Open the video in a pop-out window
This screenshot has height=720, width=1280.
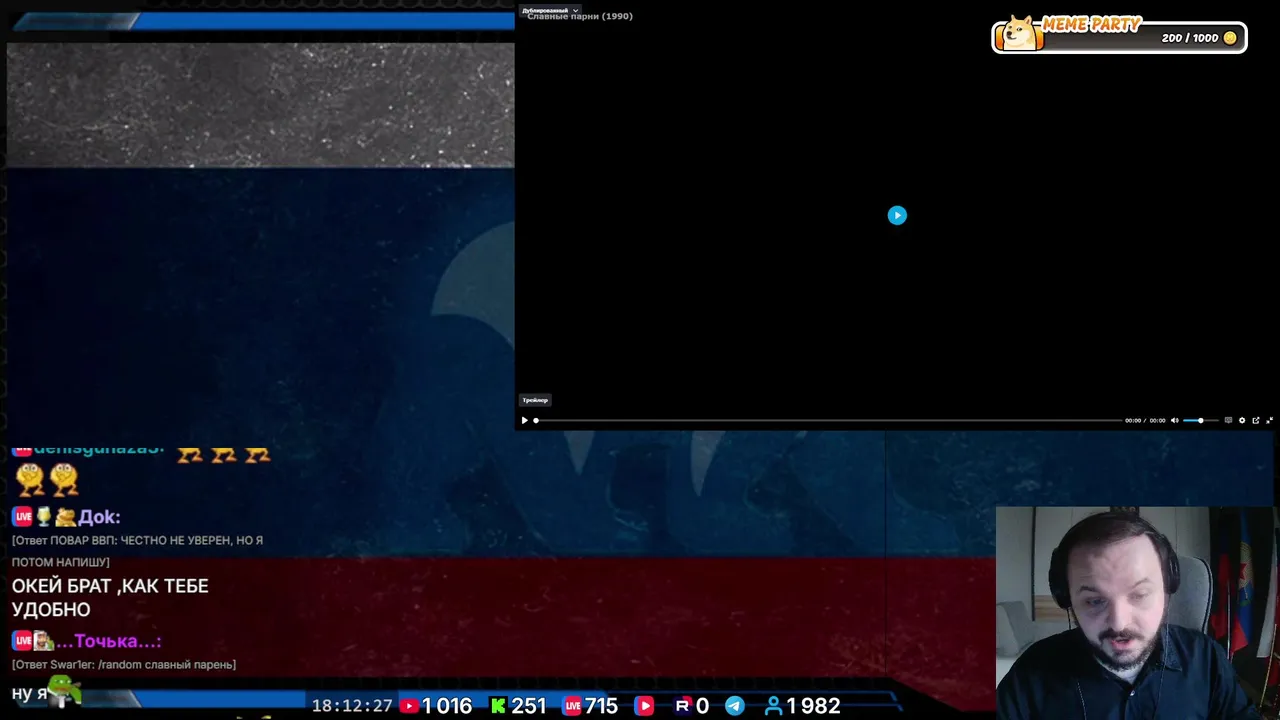tap(1256, 420)
